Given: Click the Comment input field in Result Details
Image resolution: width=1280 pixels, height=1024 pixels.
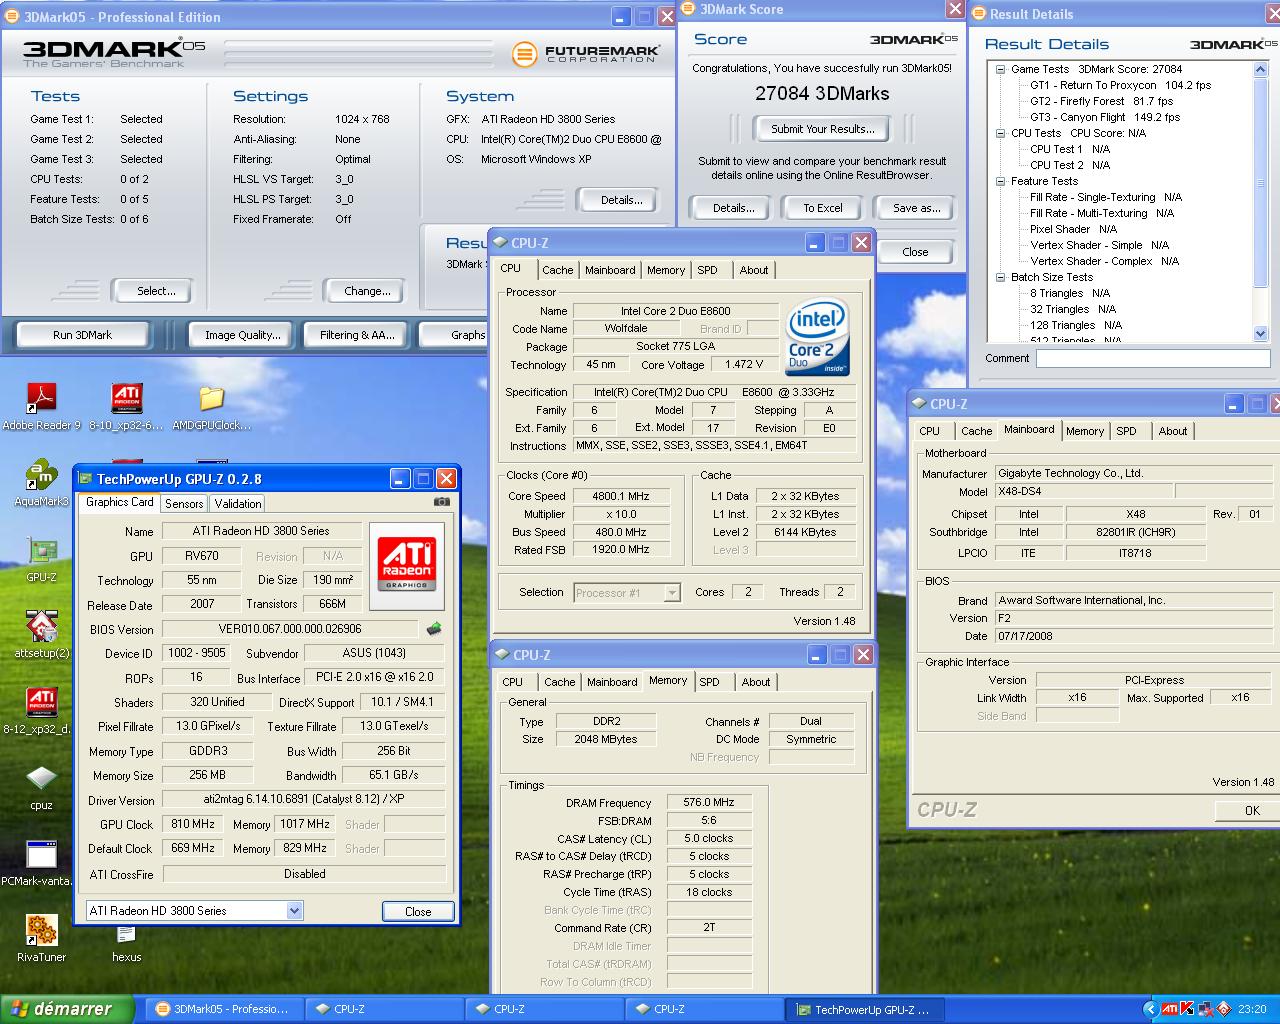Looking at the screenshot, I should point(1153,358).
